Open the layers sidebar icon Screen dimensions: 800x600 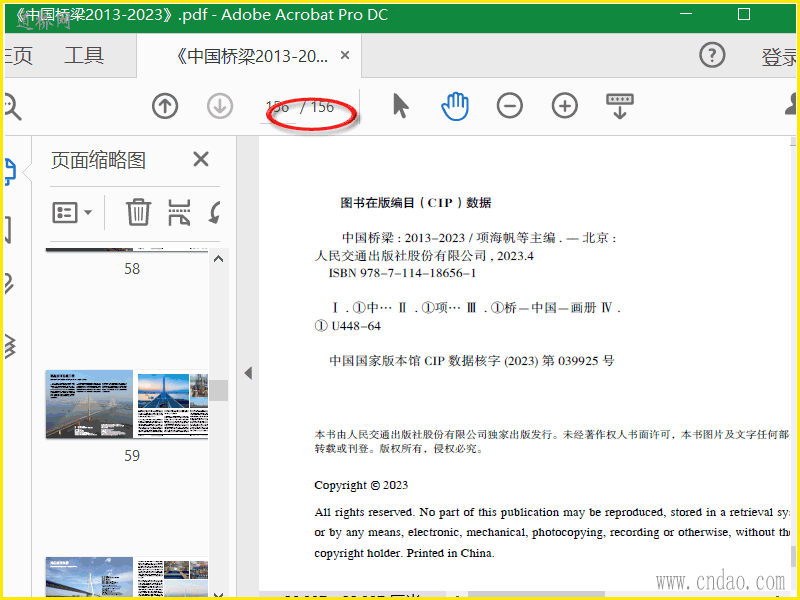click(x=10, y=347)
